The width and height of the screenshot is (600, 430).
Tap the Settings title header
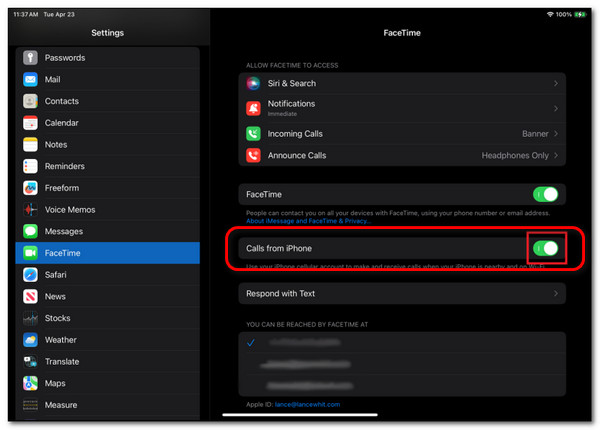(x=108, y=33)
